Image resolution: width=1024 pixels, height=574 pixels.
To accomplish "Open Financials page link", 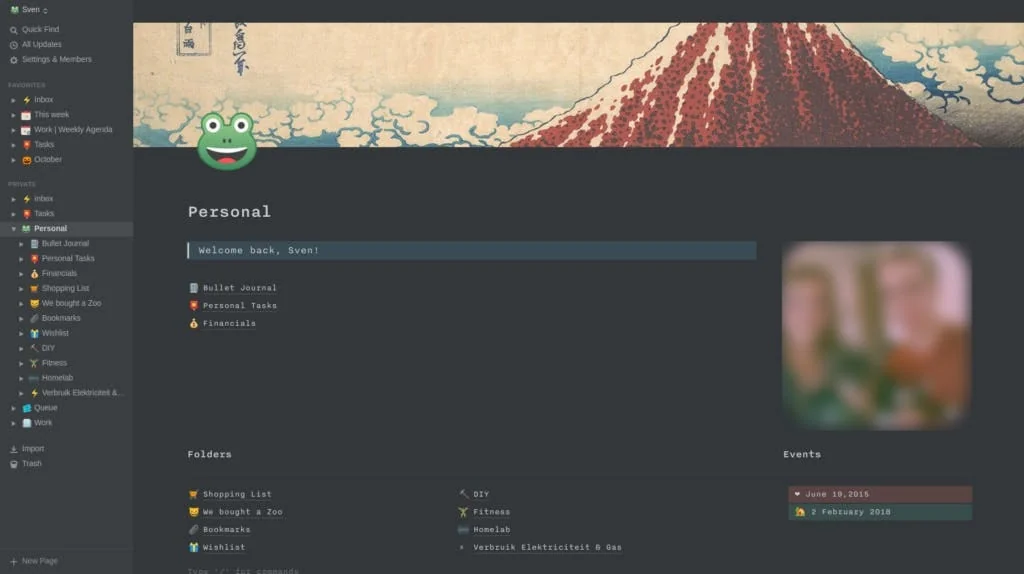I will (x=229, y=323).
